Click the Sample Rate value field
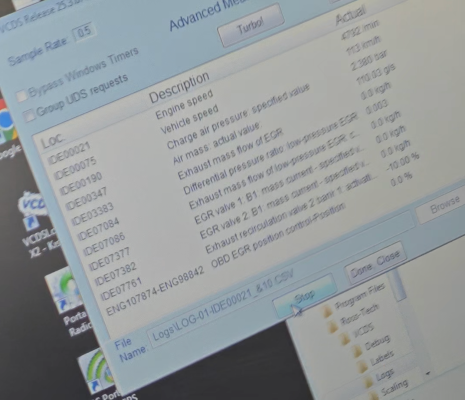This screenshot has height=400, width=465. click(84, 32)
